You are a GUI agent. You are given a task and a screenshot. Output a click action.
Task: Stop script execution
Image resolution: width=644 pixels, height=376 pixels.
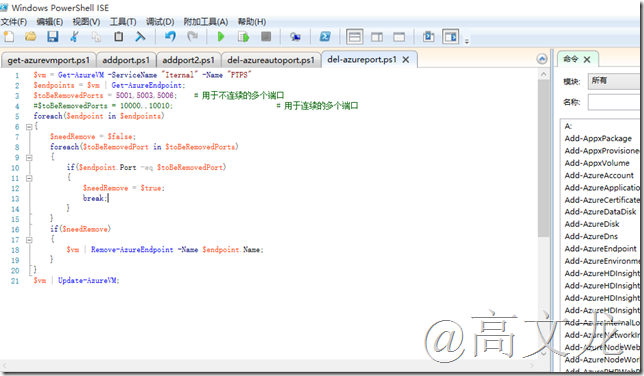(266, 37)
